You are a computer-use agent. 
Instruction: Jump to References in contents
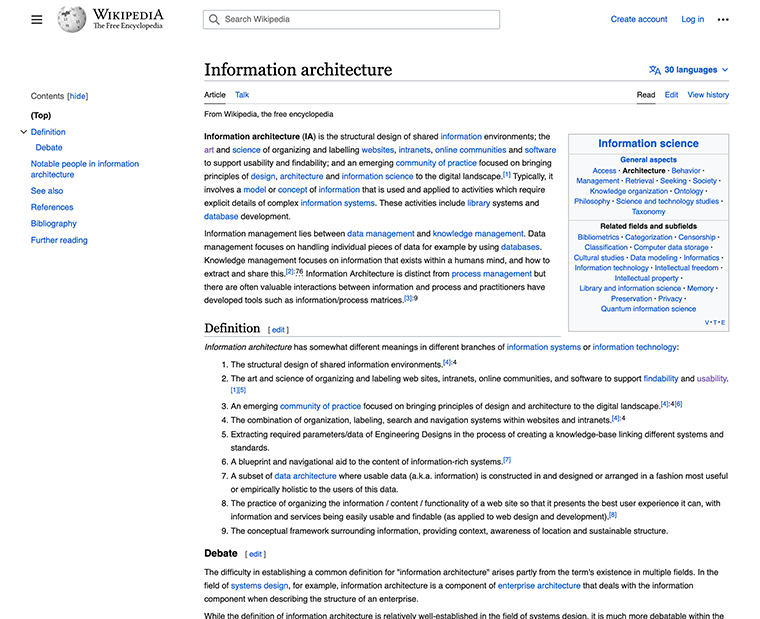52,207
